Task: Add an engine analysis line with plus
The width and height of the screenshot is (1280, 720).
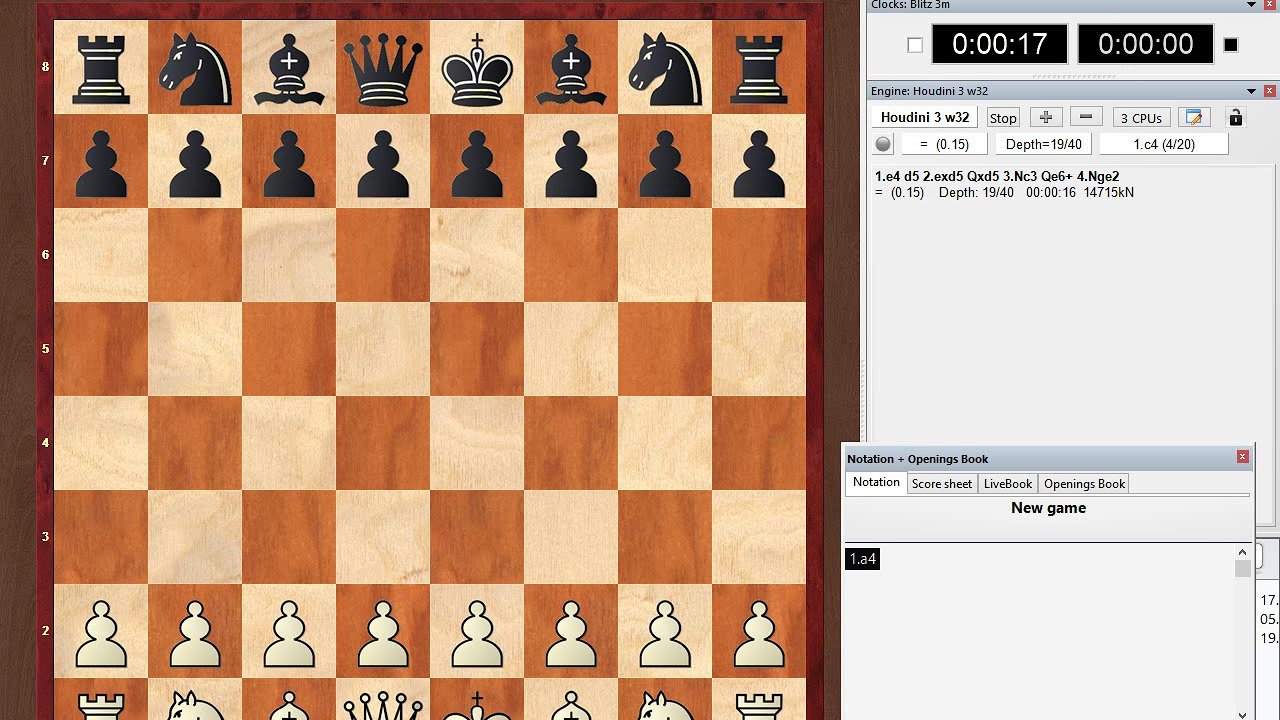Action: tap(1046, 117)
